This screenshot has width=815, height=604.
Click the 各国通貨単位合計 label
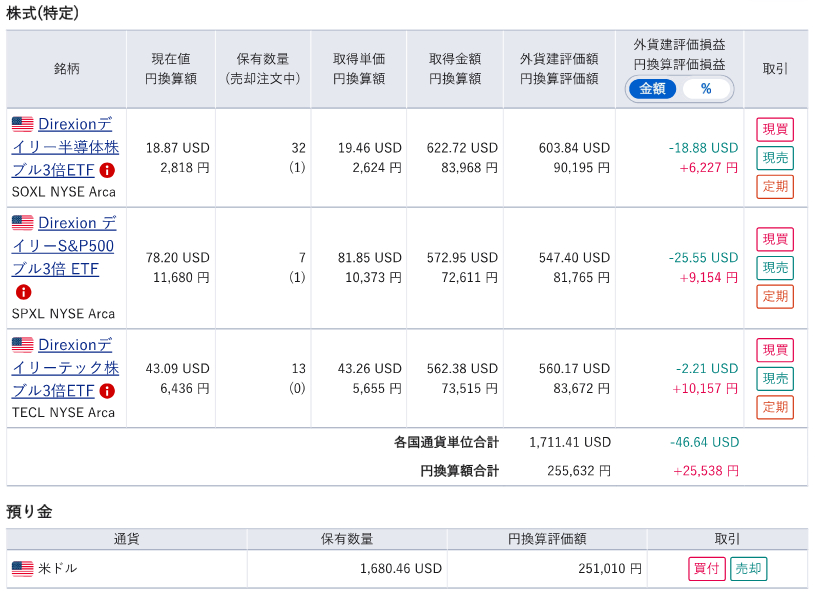[x=446, y=442]
